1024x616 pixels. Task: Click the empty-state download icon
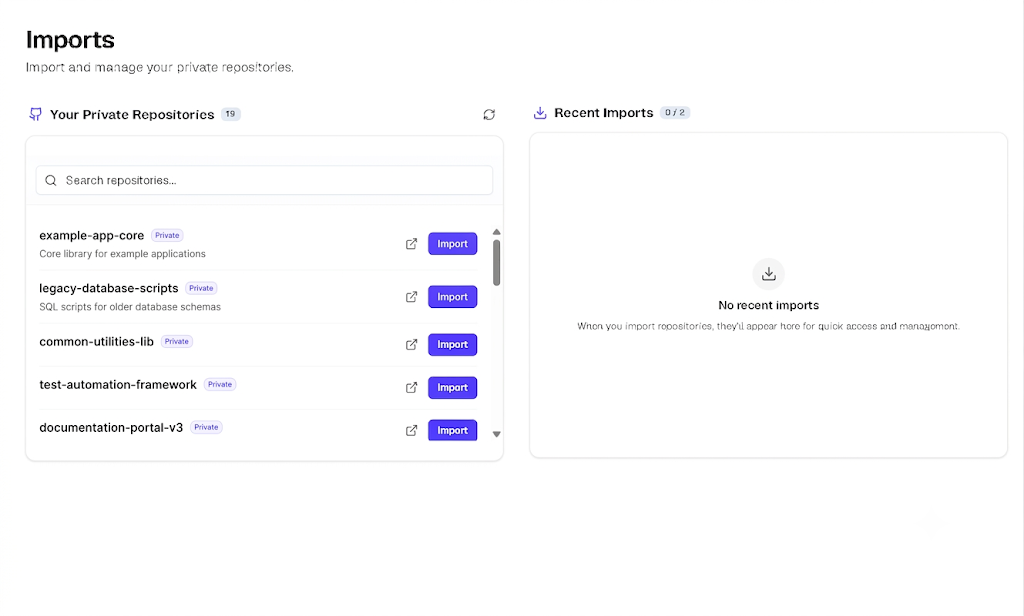769,274
